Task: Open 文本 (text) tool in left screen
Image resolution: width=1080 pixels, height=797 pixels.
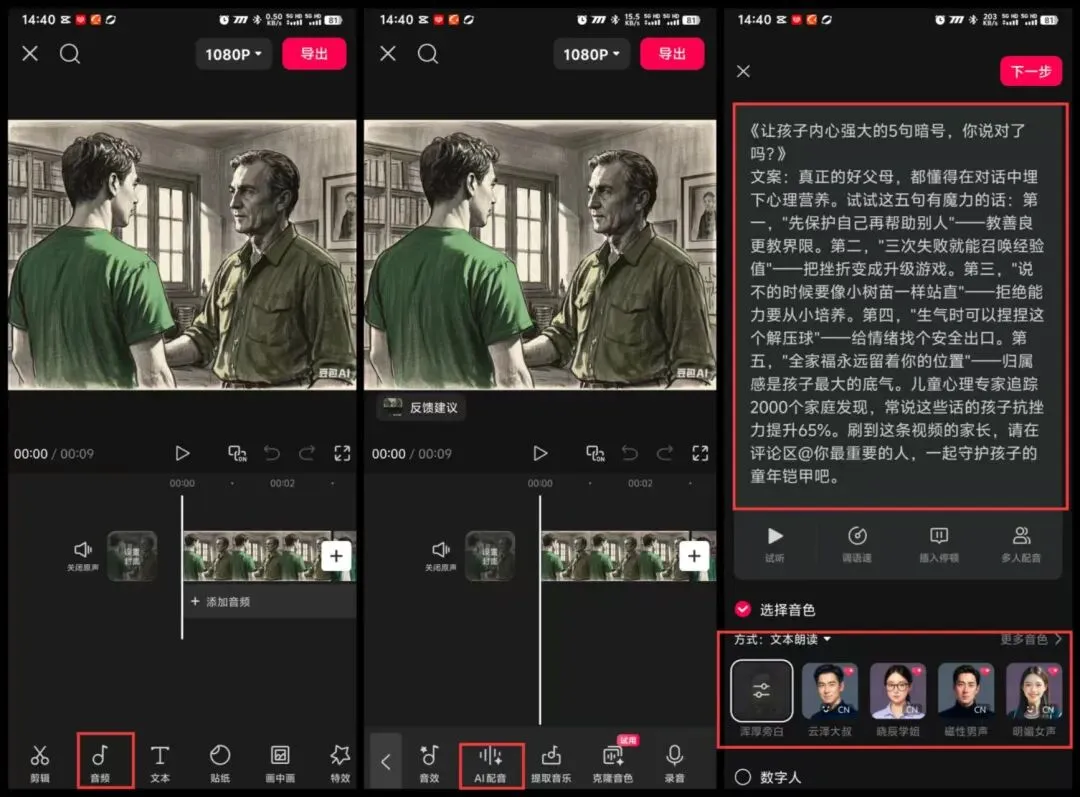Action: pyautogui.click(x=160, y=763)
